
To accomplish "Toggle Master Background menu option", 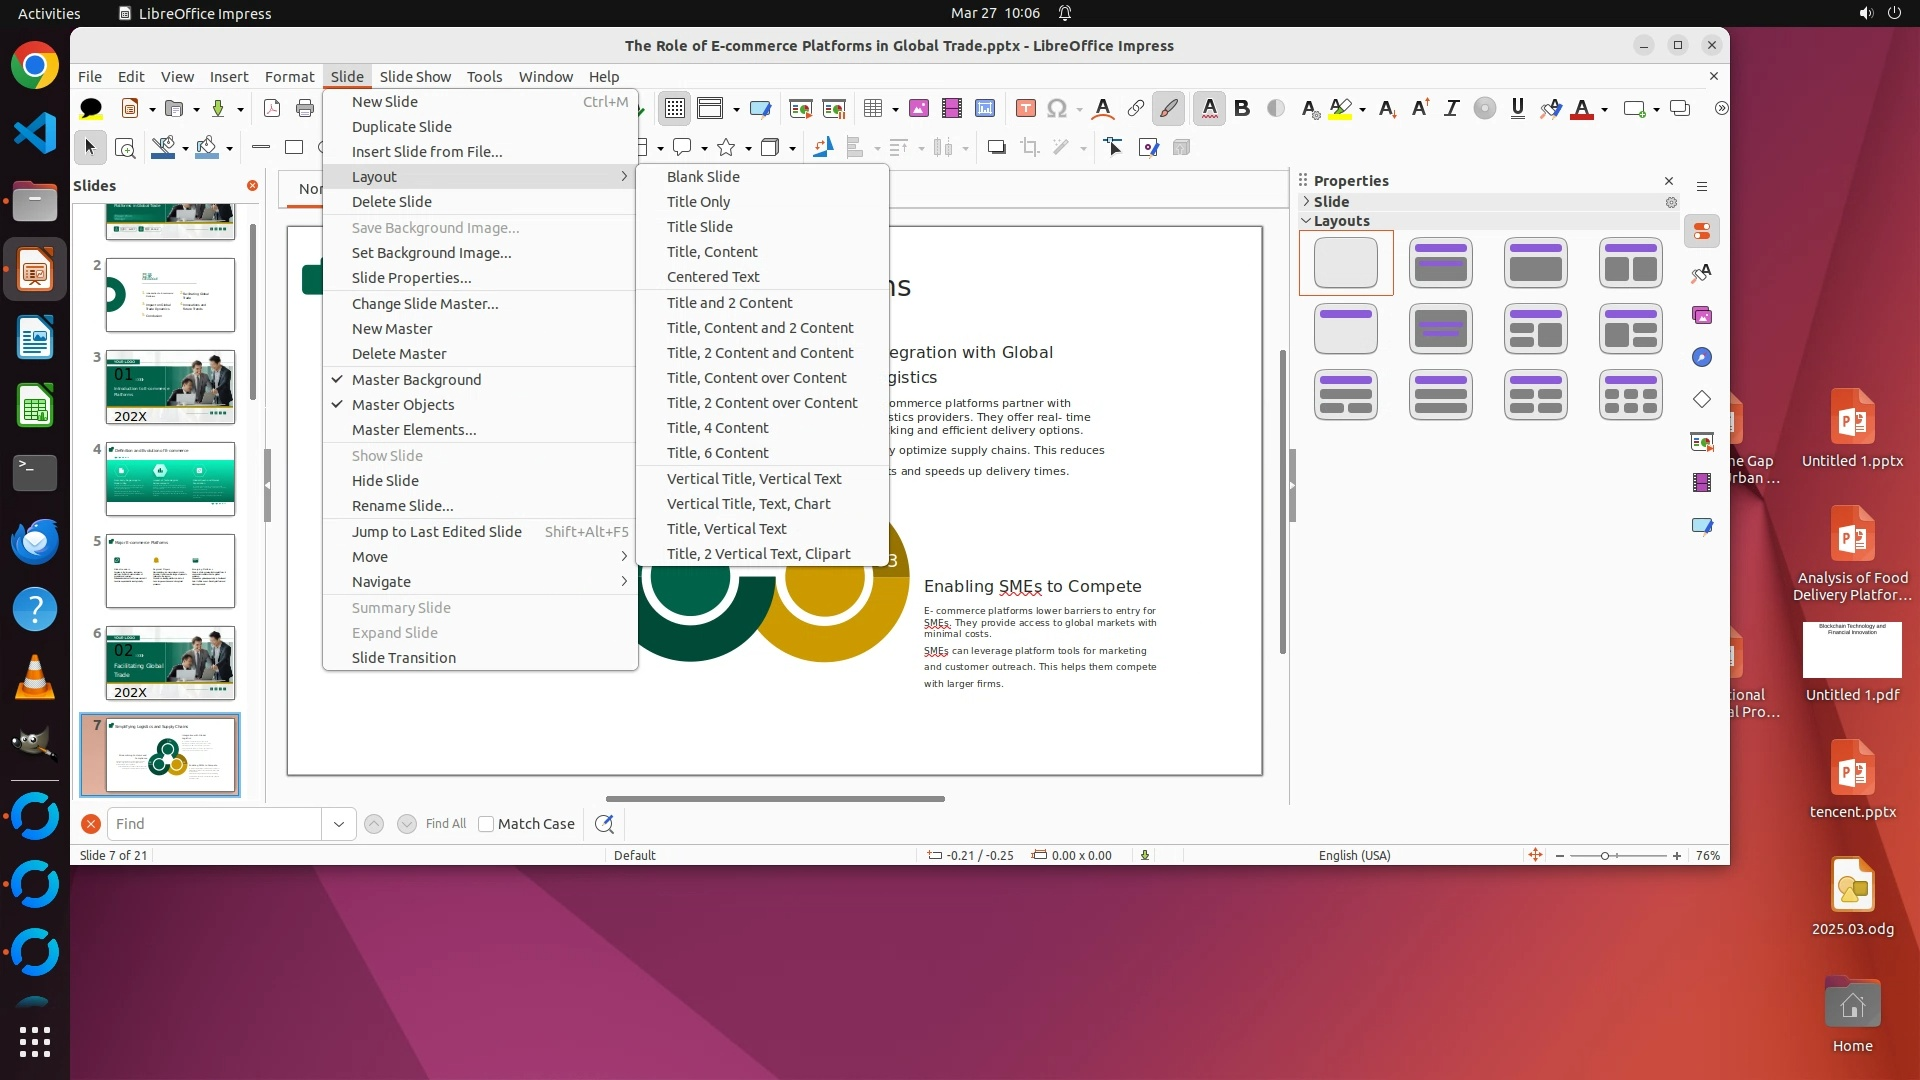I will click(416, 380).
